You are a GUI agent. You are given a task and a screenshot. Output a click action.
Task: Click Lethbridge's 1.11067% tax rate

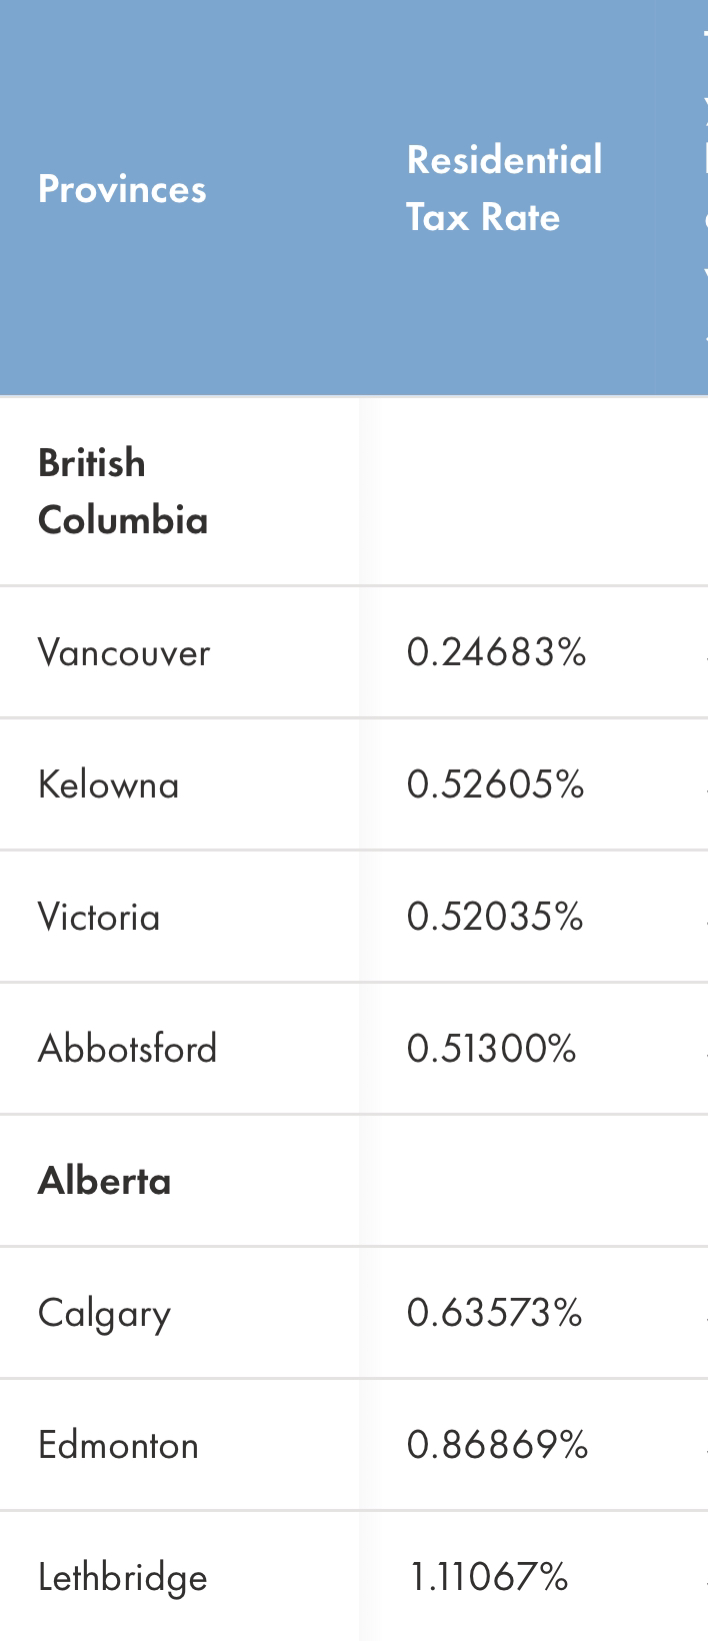click(x=489, y=1577)
